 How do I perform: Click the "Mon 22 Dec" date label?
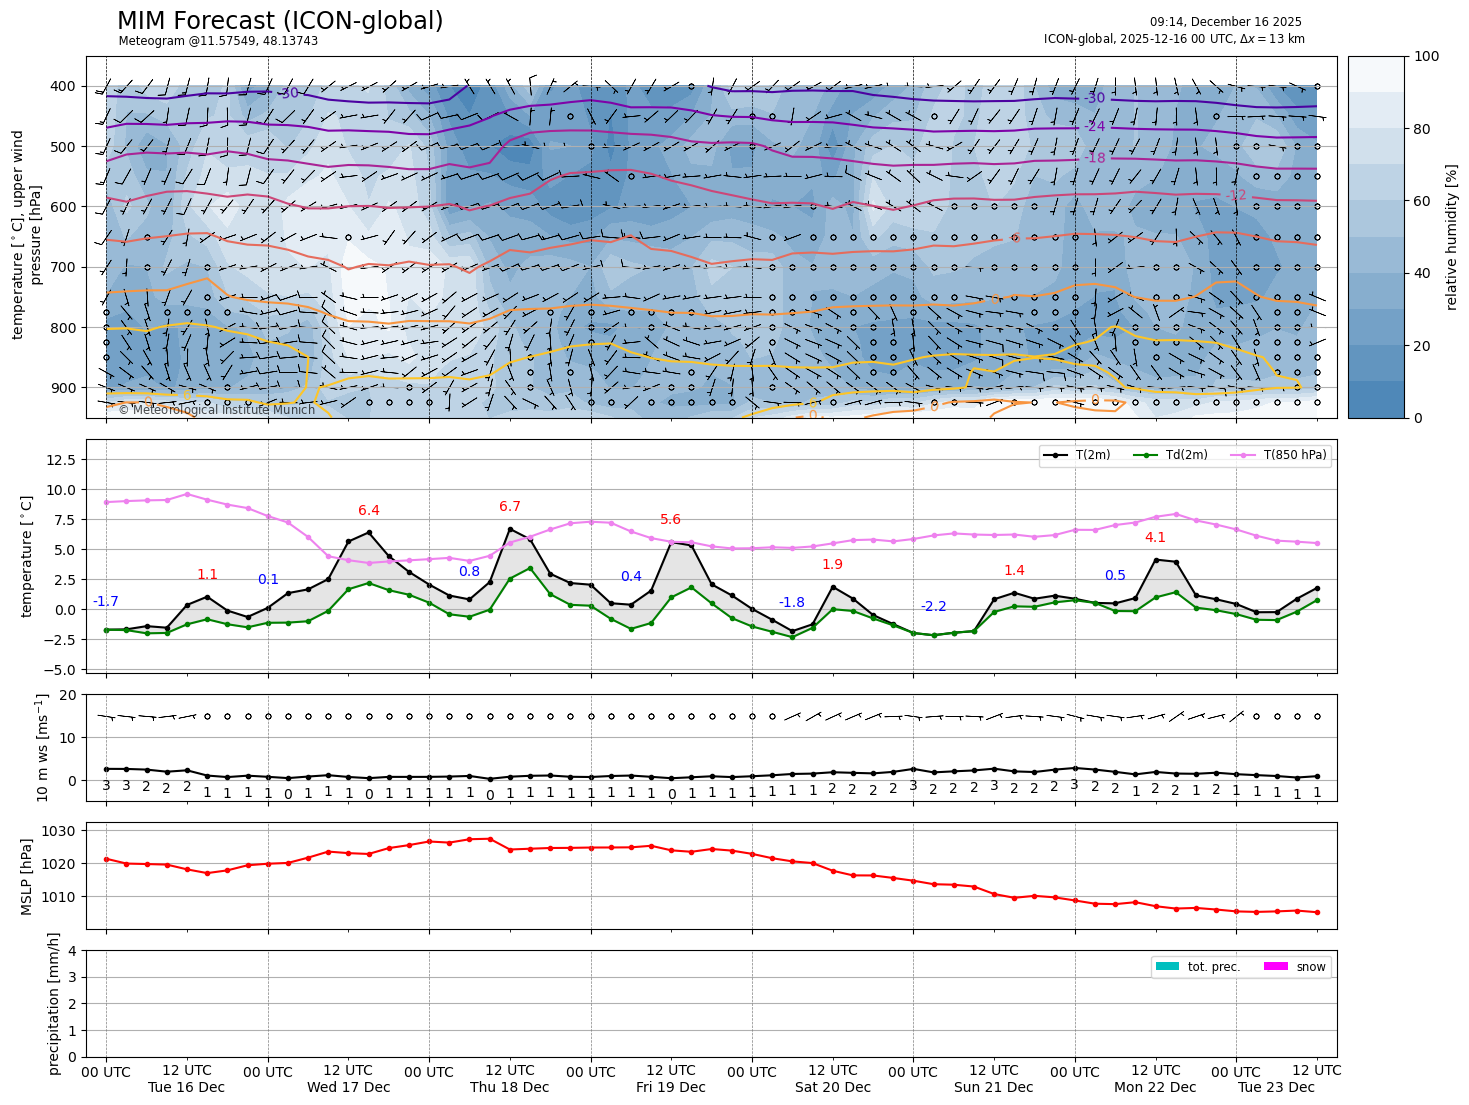(x=1155, y=1088)
